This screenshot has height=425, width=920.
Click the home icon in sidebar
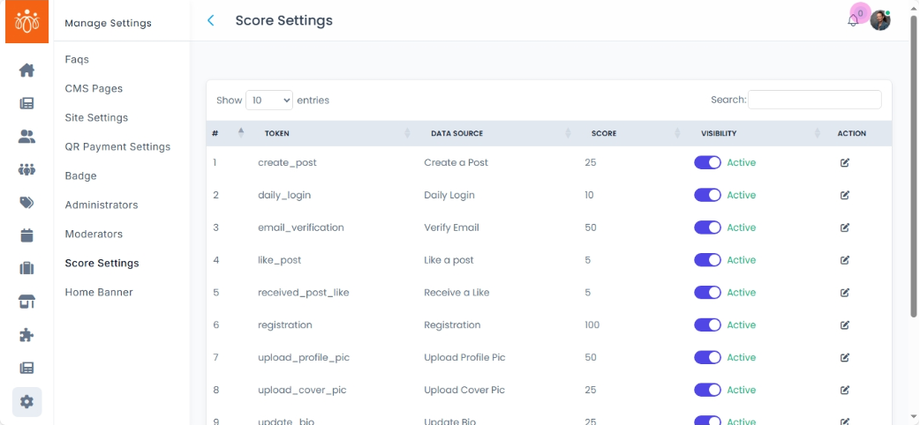tap(27, 70)
